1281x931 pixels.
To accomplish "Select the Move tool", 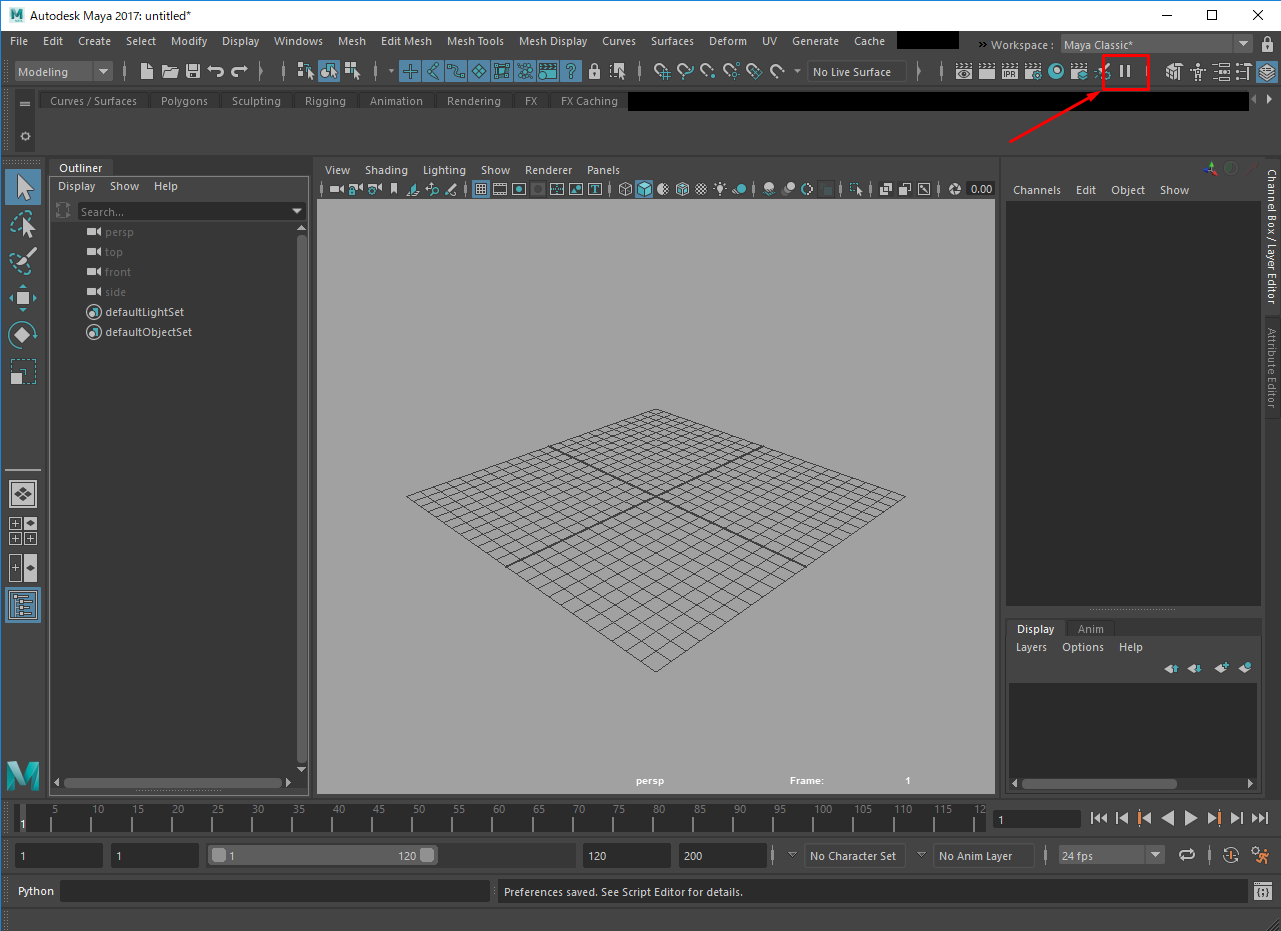I will 23,298.
